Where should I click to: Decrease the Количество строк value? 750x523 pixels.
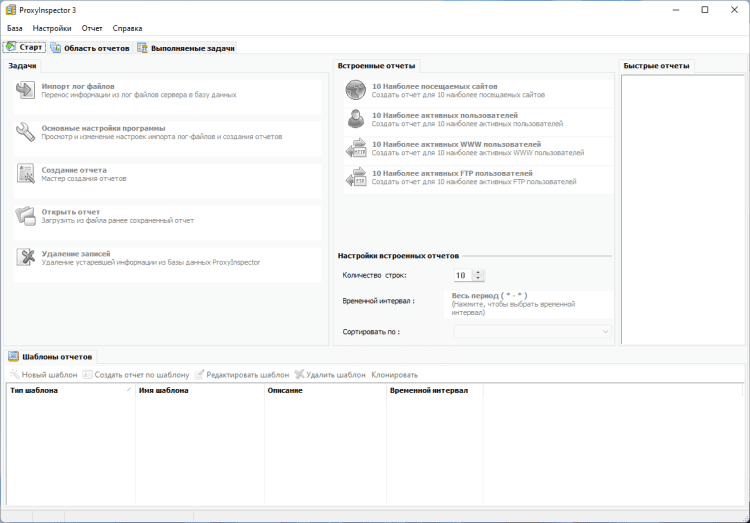point(478,278)
